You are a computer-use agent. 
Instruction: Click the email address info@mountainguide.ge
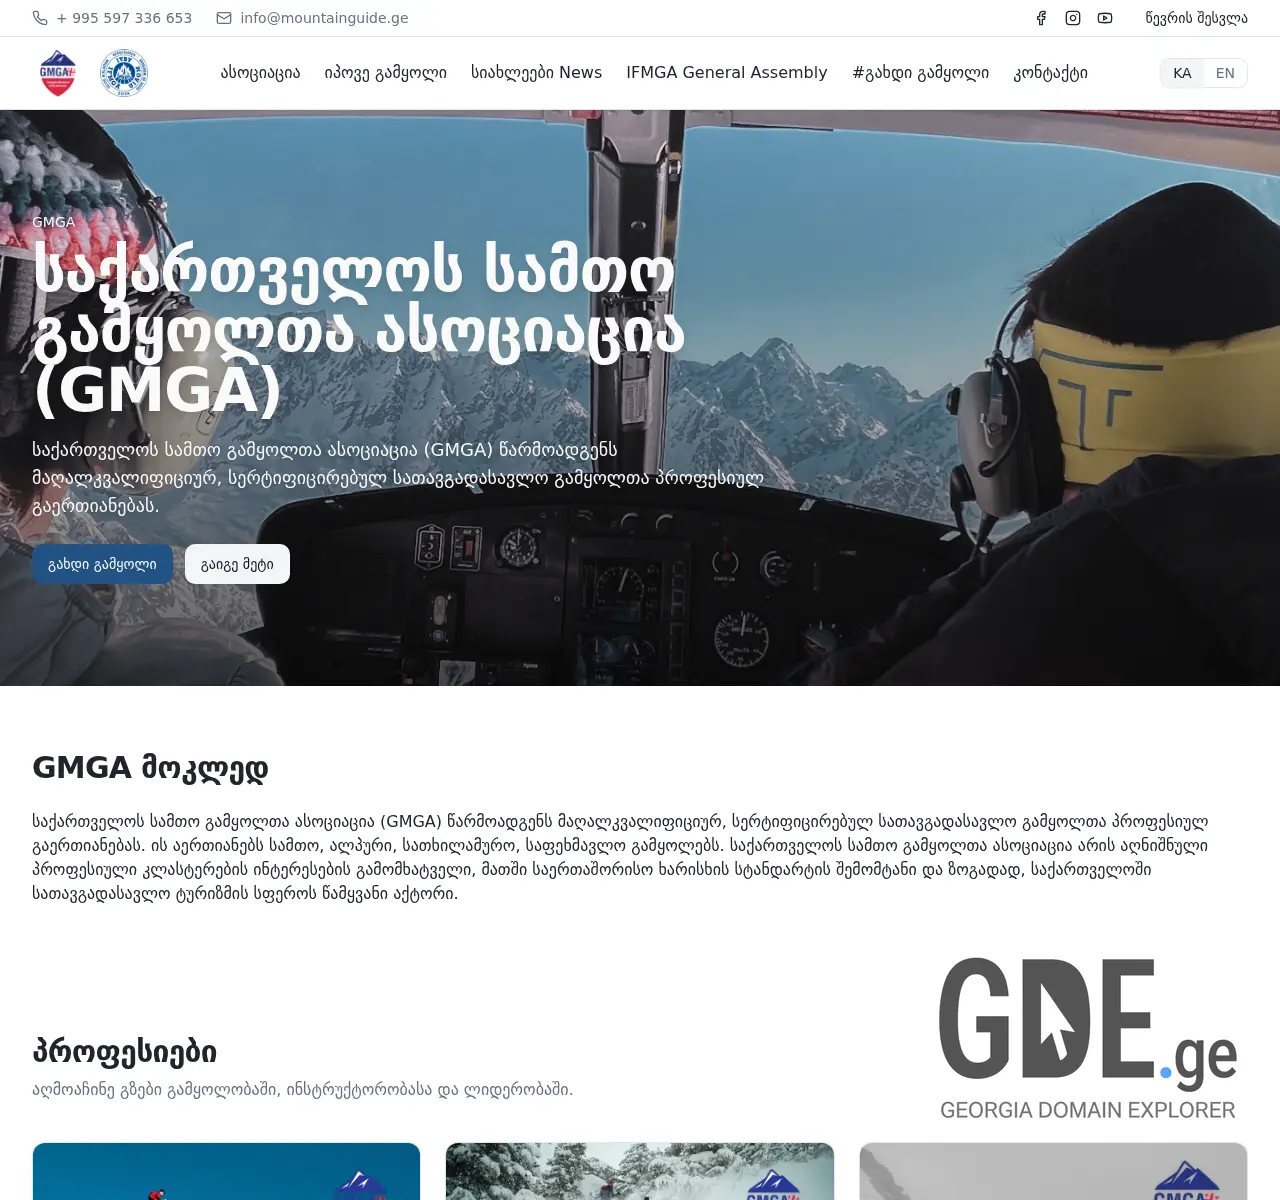(324, 17)
